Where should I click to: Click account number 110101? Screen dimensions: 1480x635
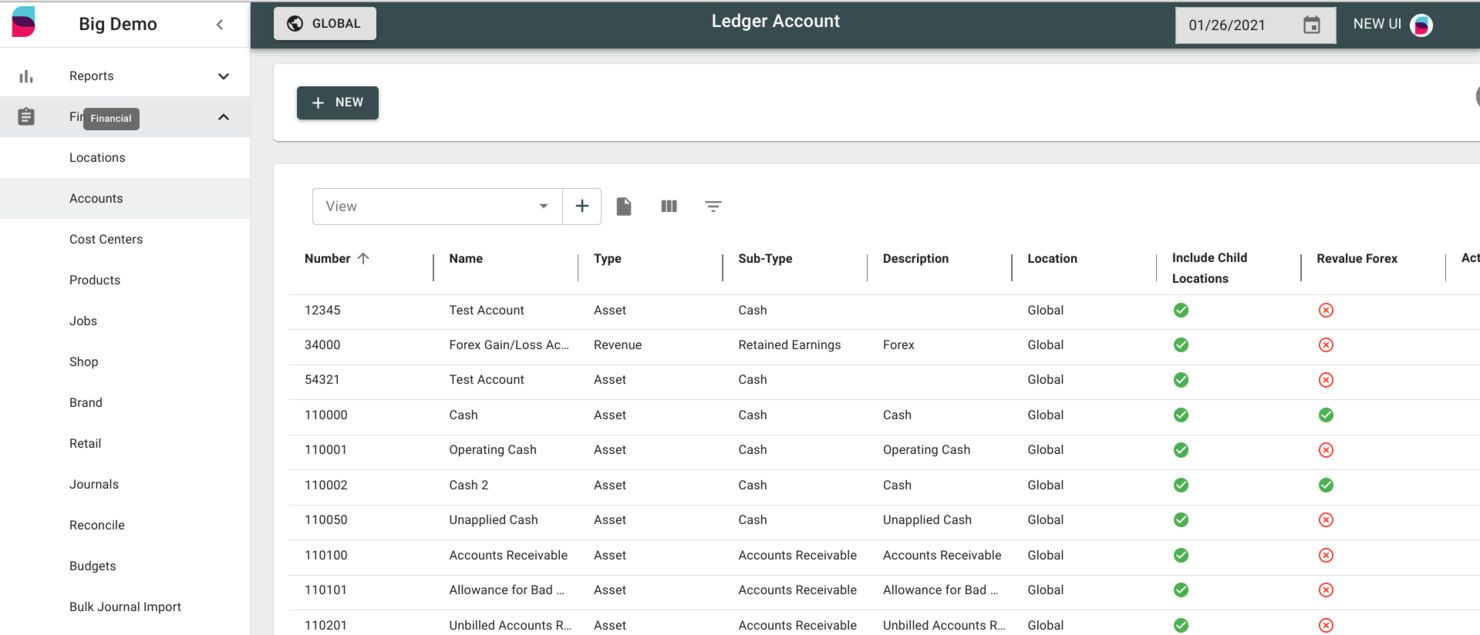(x=326, y=590)
